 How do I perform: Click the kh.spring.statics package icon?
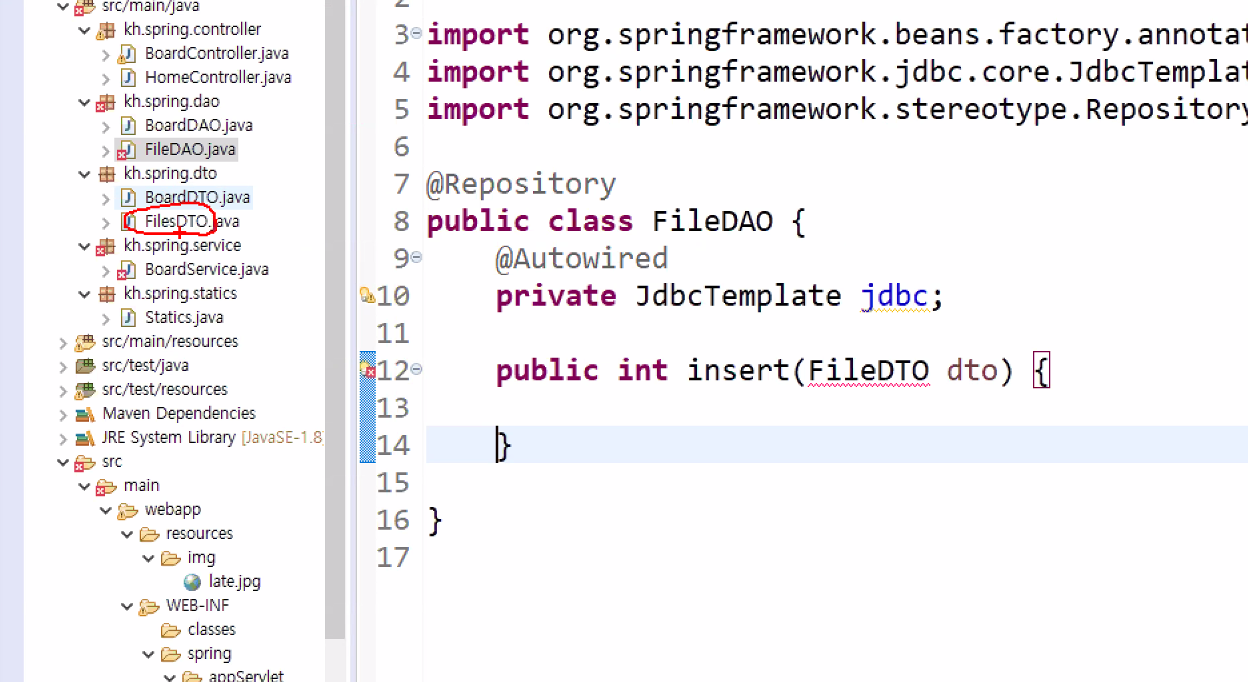[x=106, y=293]
